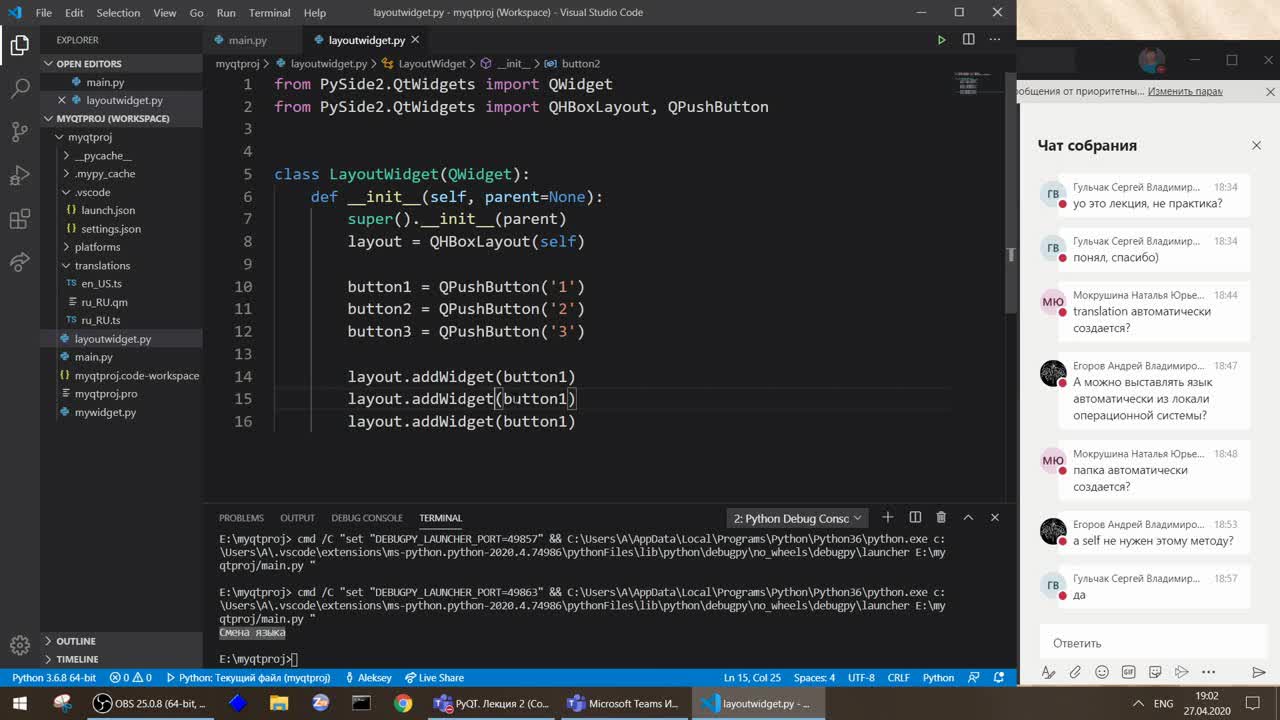
Task: Open the Run and Debug view
Action: (19, 176)
